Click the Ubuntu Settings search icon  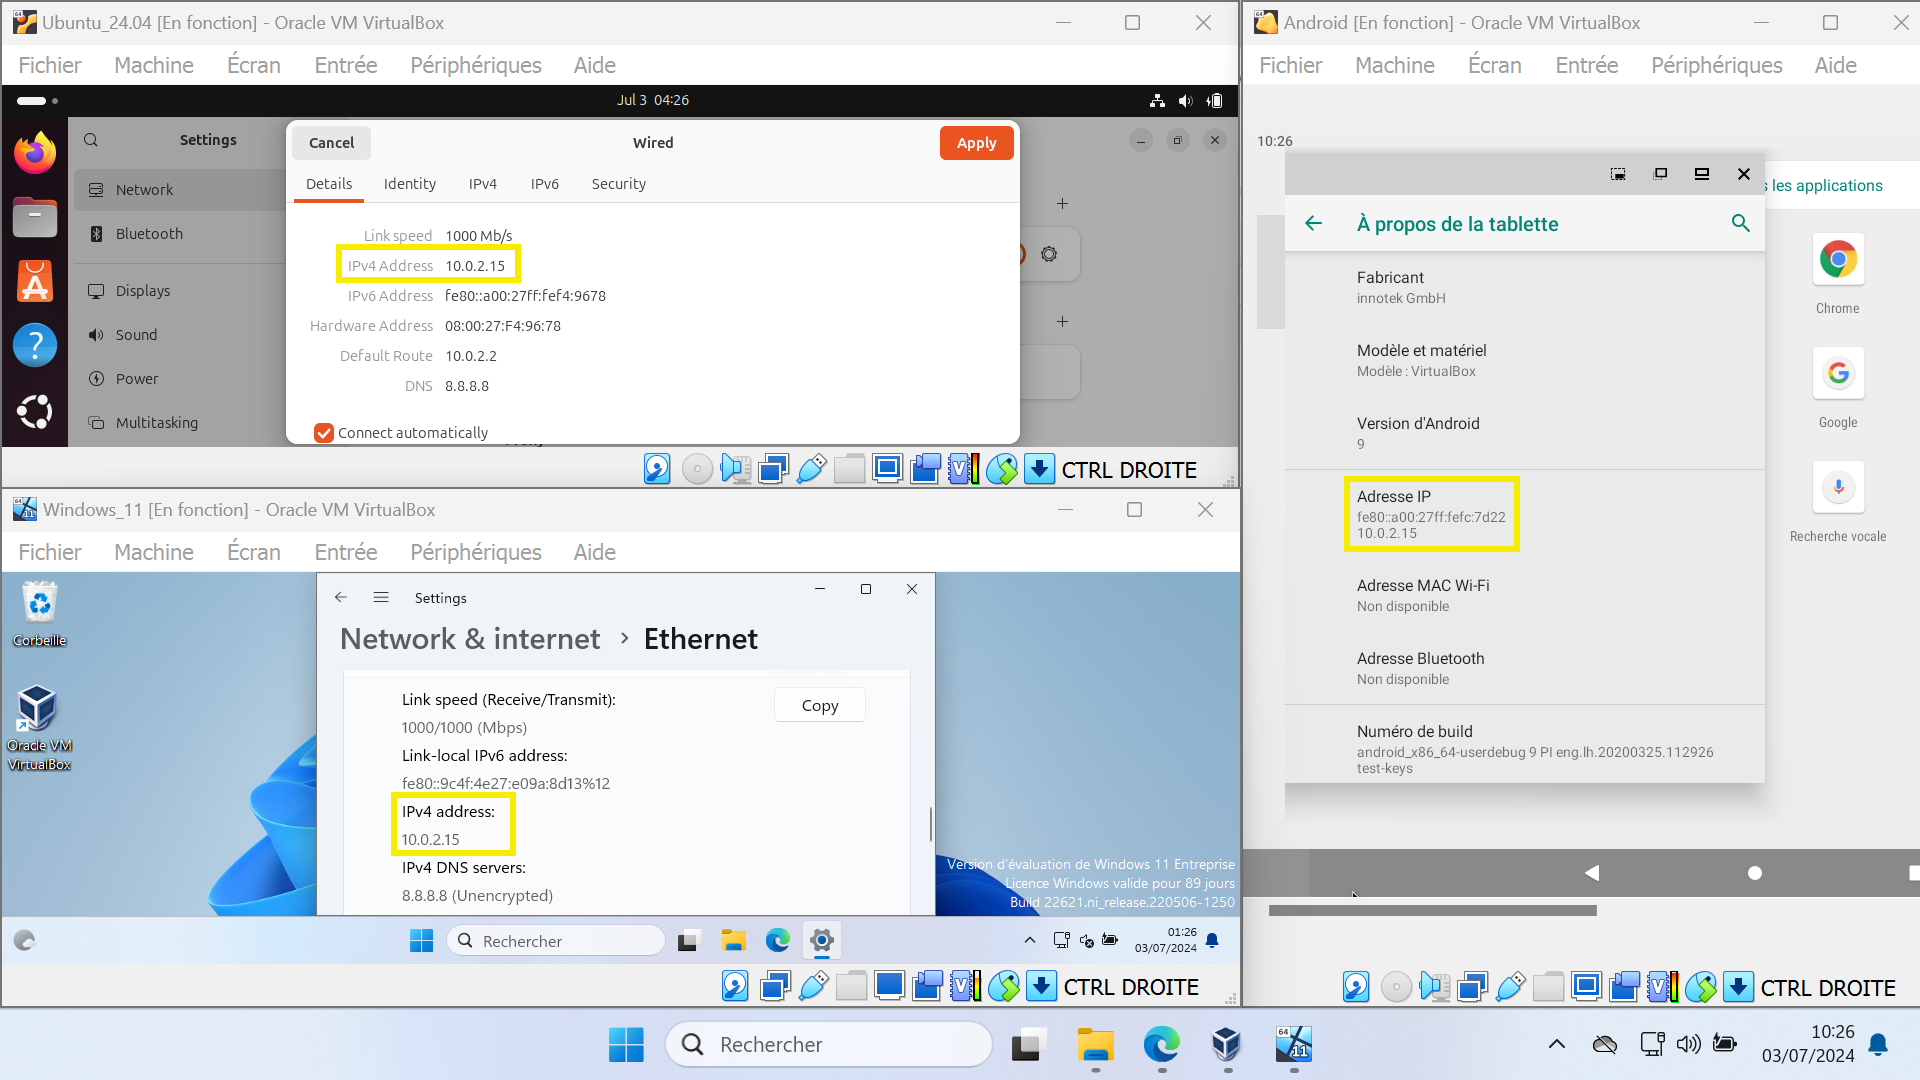pyautogui.click(x=91, y=140)
